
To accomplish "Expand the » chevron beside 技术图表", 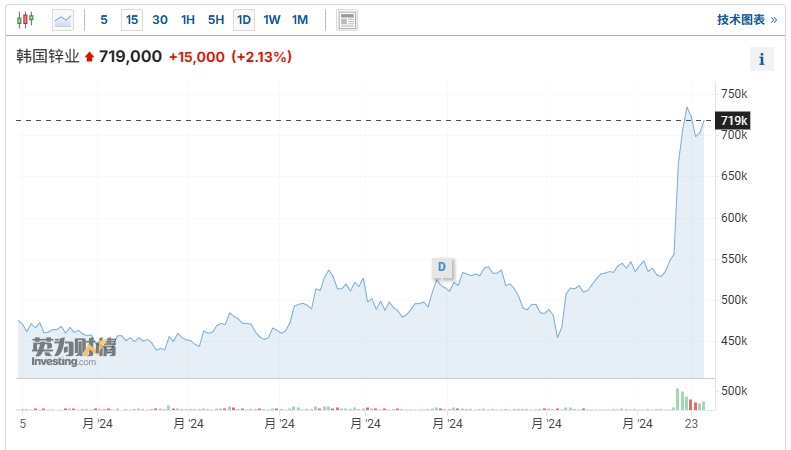I will pyautogui.click(x=773, y=19).
